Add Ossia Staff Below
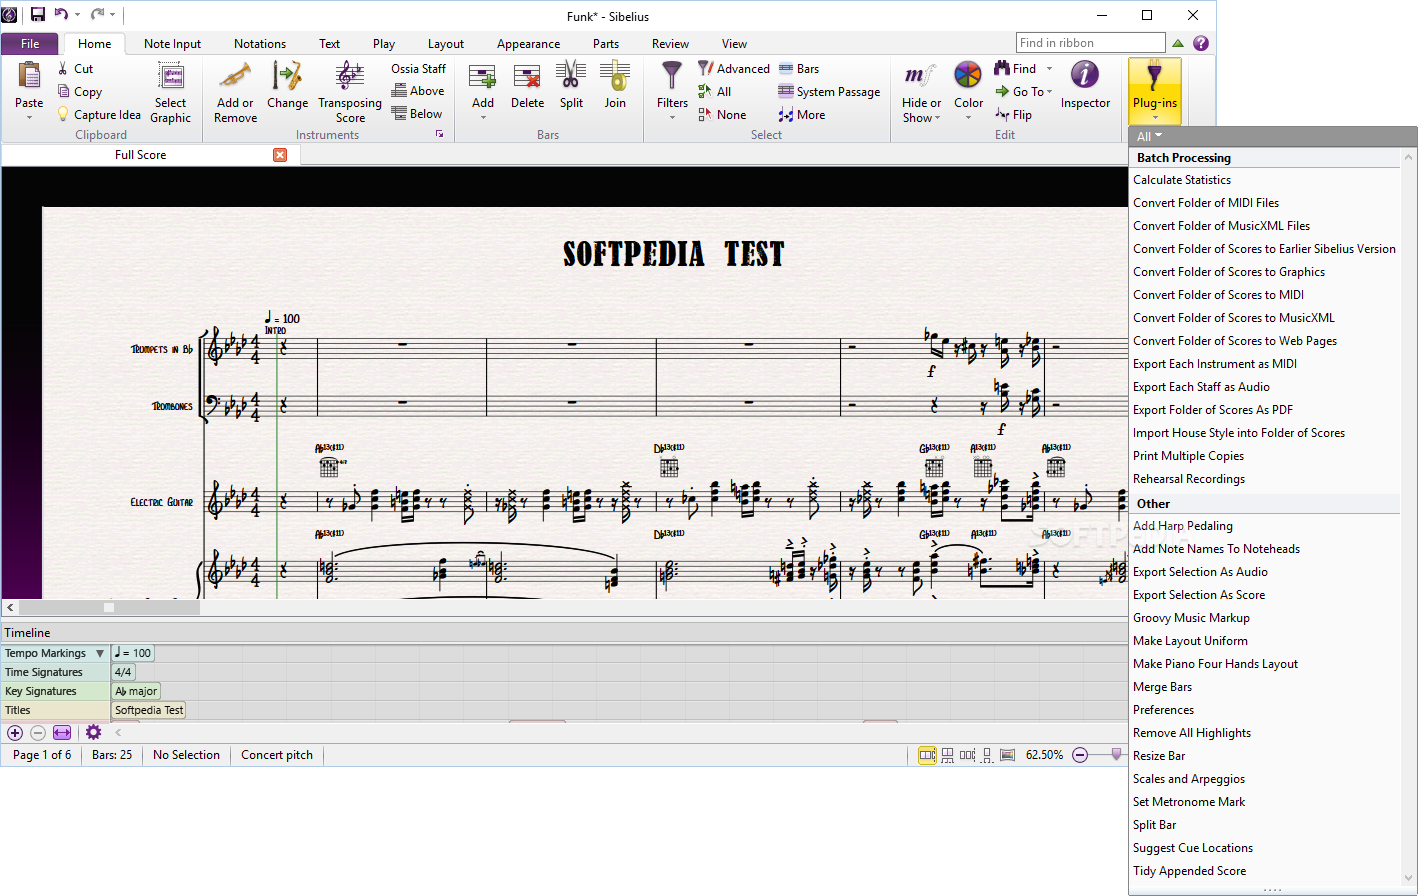The height and width of the screenshot is (896, 1418). [417, 114]
